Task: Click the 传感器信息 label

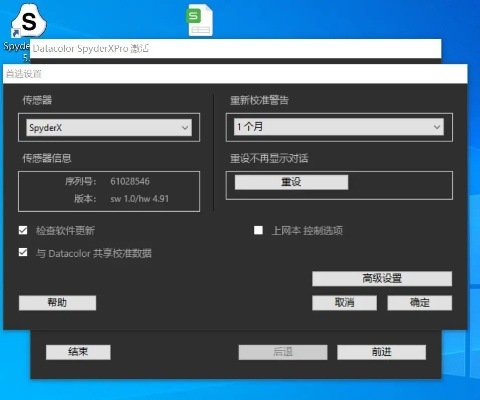Action: click(47, 158)
